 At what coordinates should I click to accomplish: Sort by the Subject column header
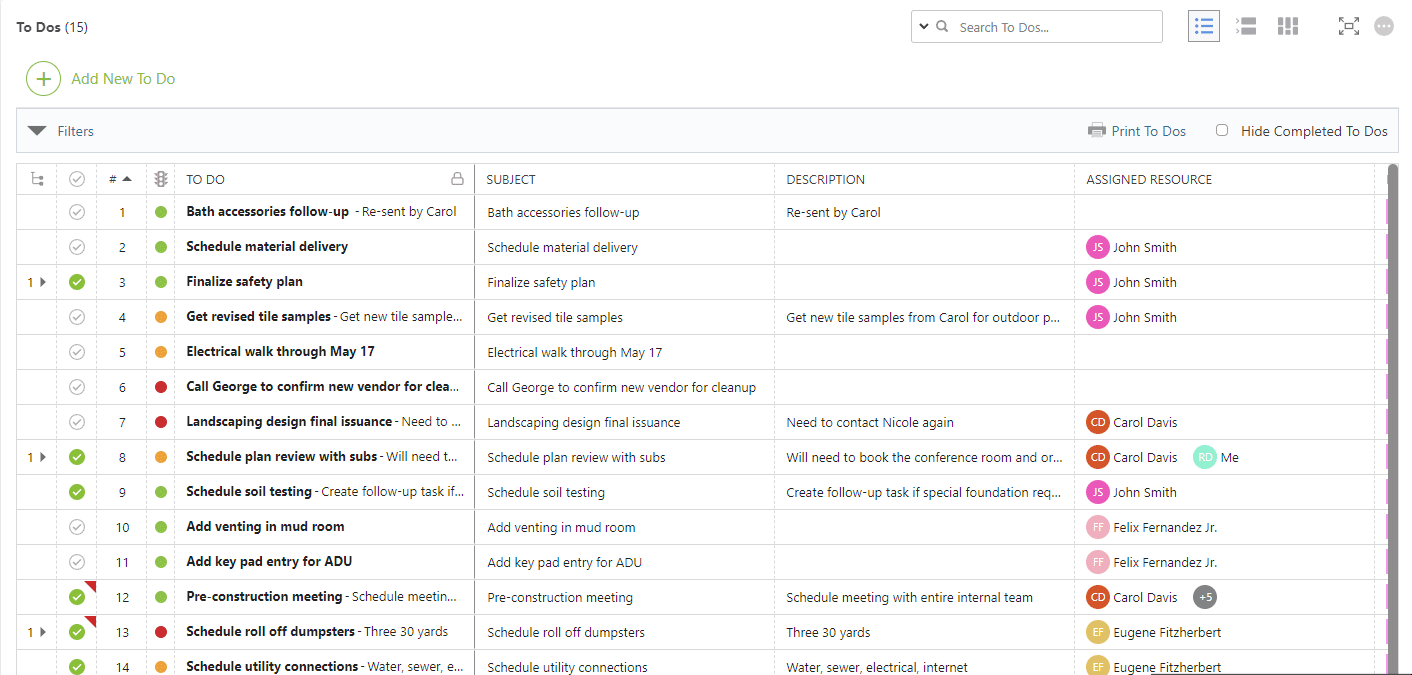tap(511, 180)
